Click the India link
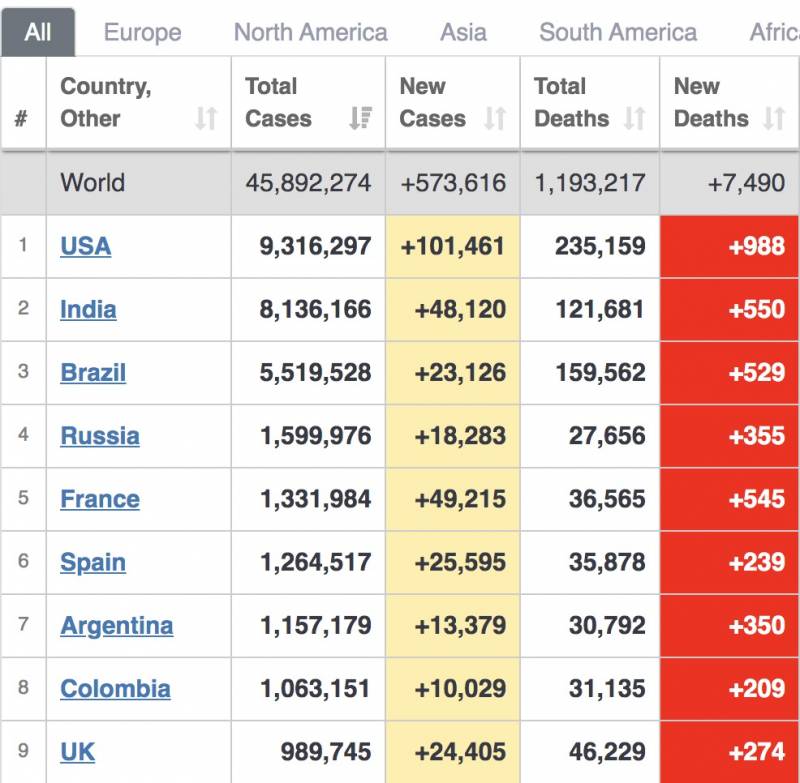This screenshot has height=783, width=800. click(x=88, y=309)
